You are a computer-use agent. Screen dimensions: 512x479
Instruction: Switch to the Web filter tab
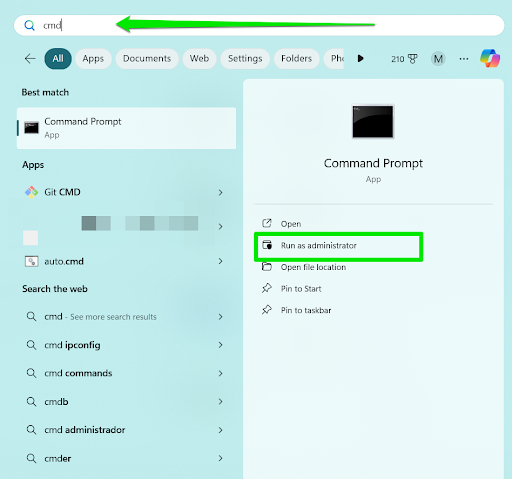click(199, 59)
